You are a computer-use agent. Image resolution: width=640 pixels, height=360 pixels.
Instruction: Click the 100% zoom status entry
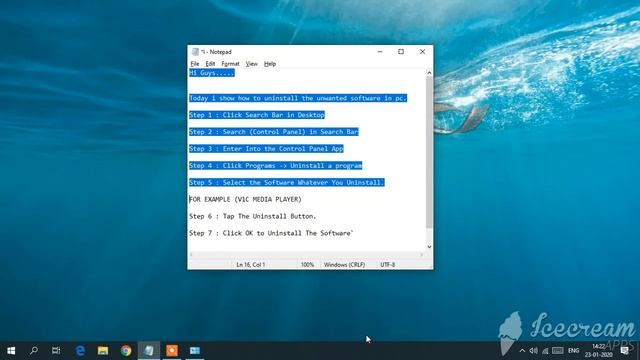click(307, 264)
